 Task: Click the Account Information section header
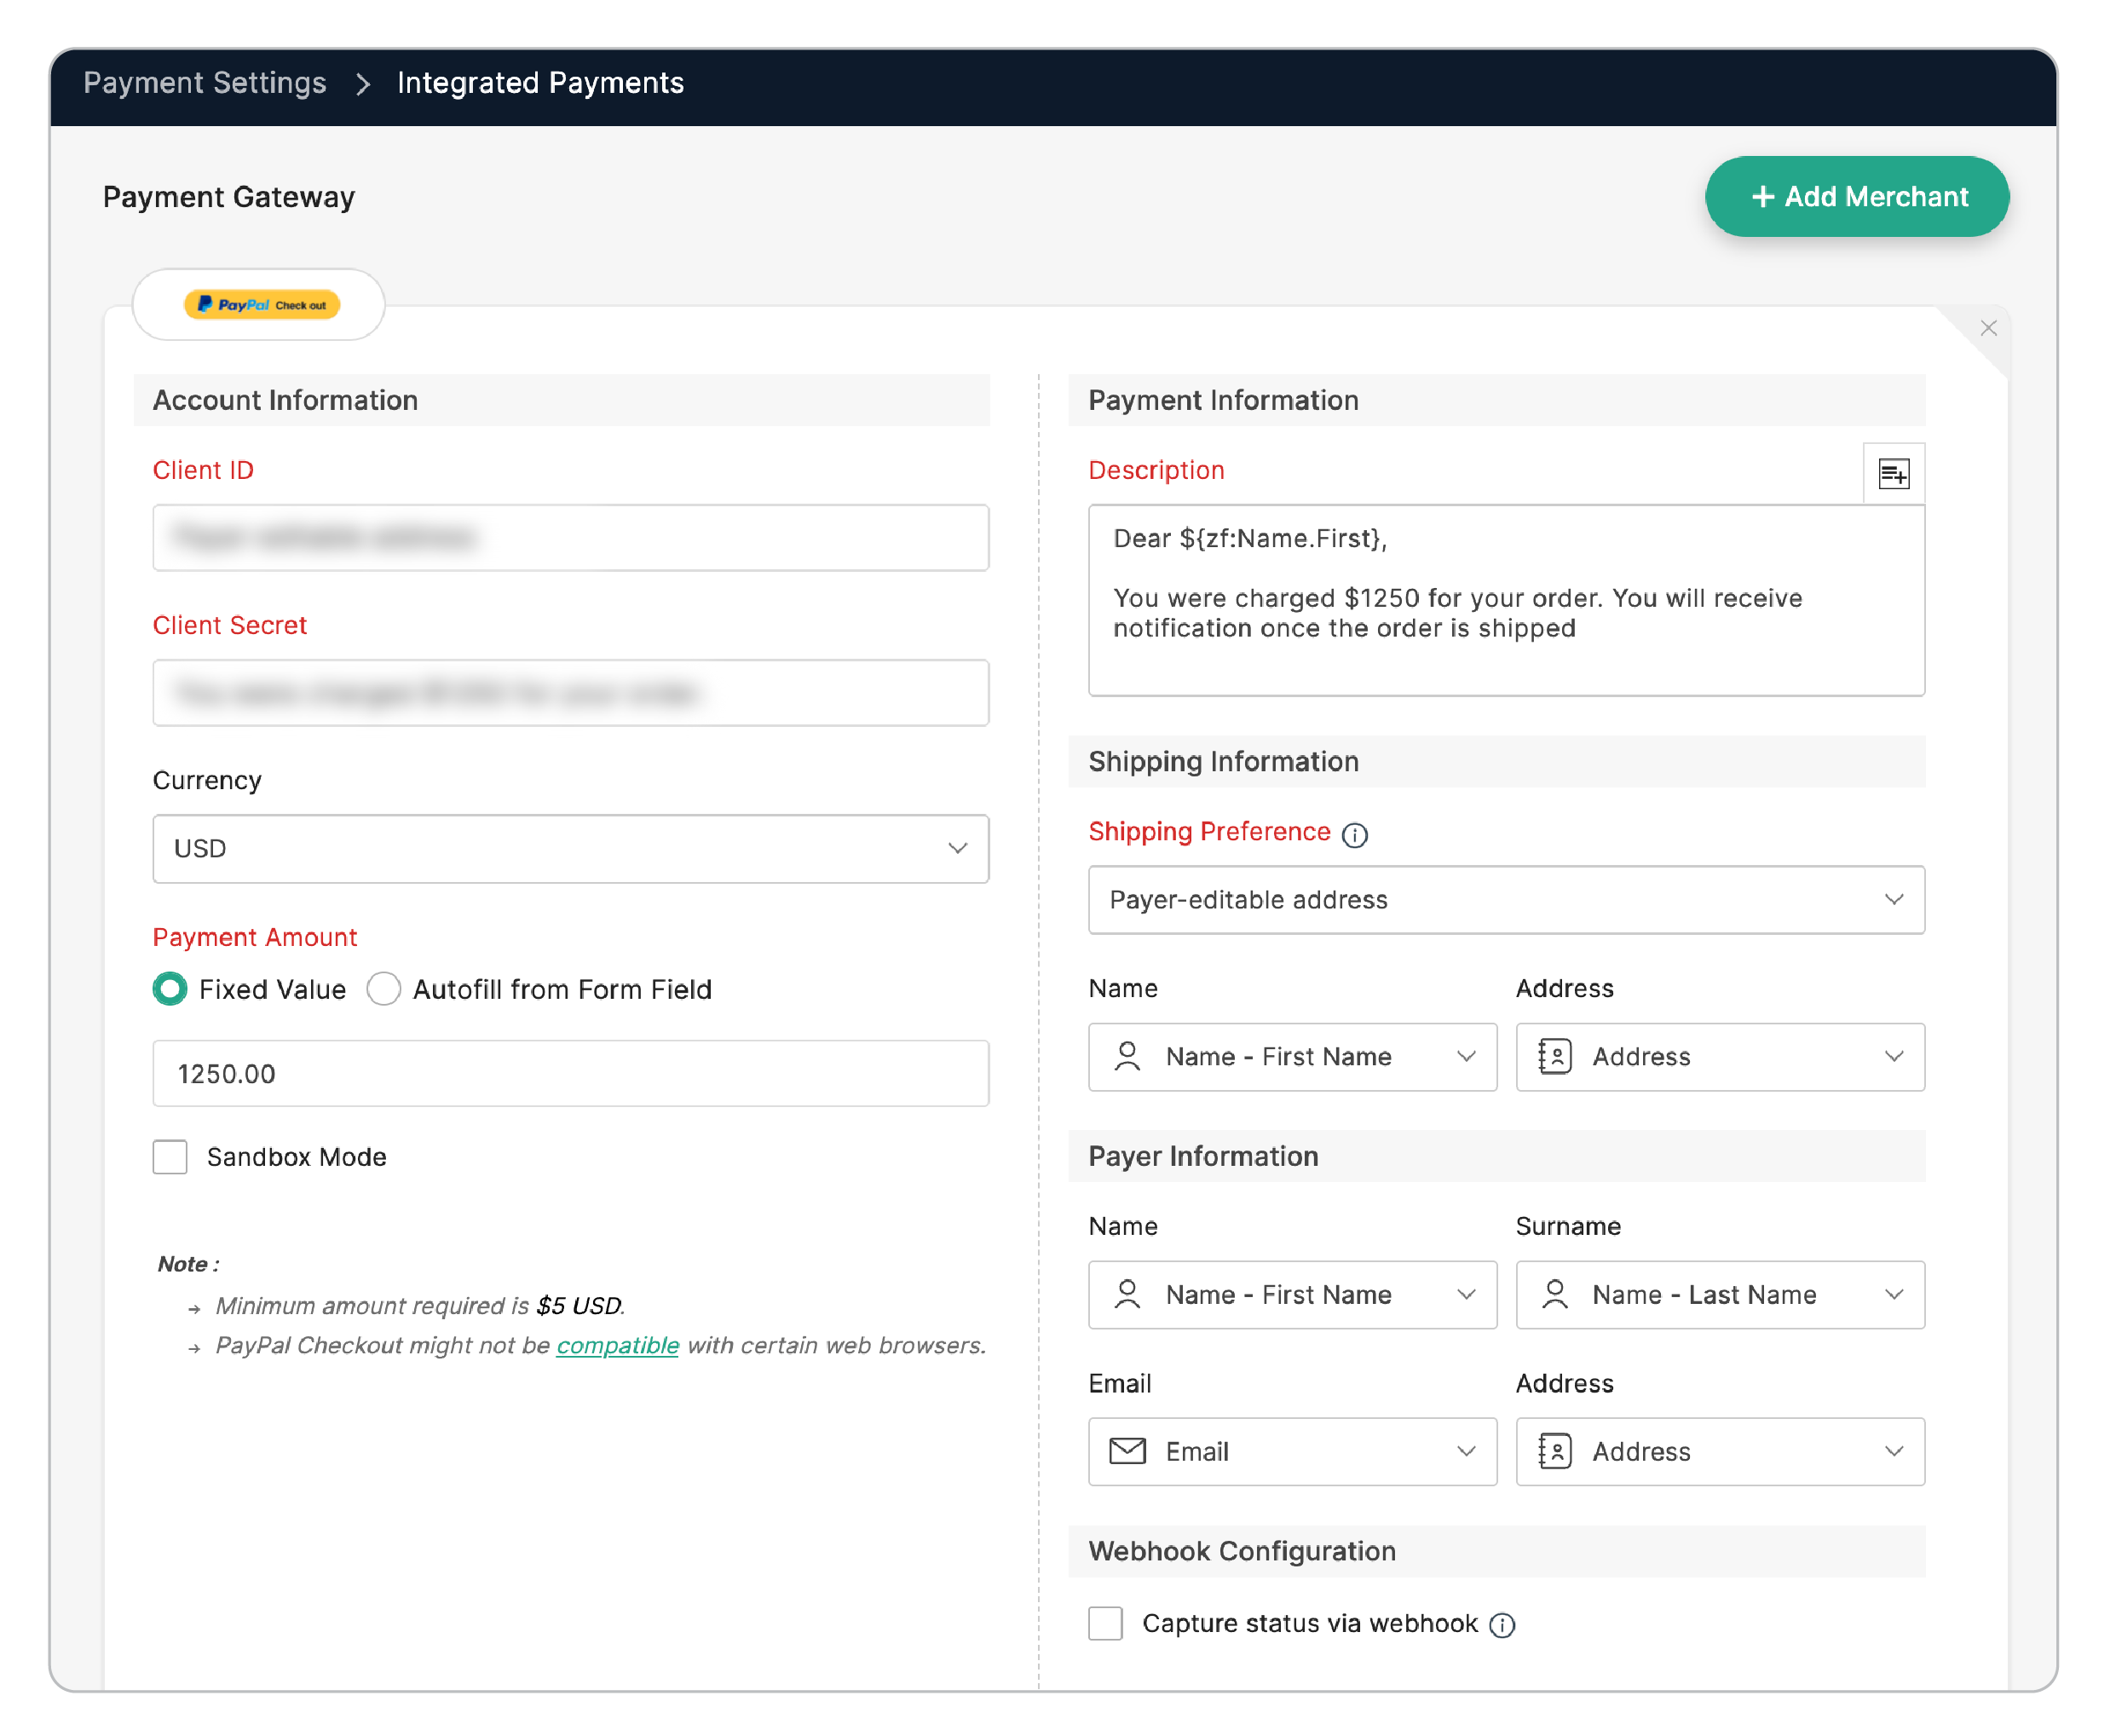pos(562,400)
